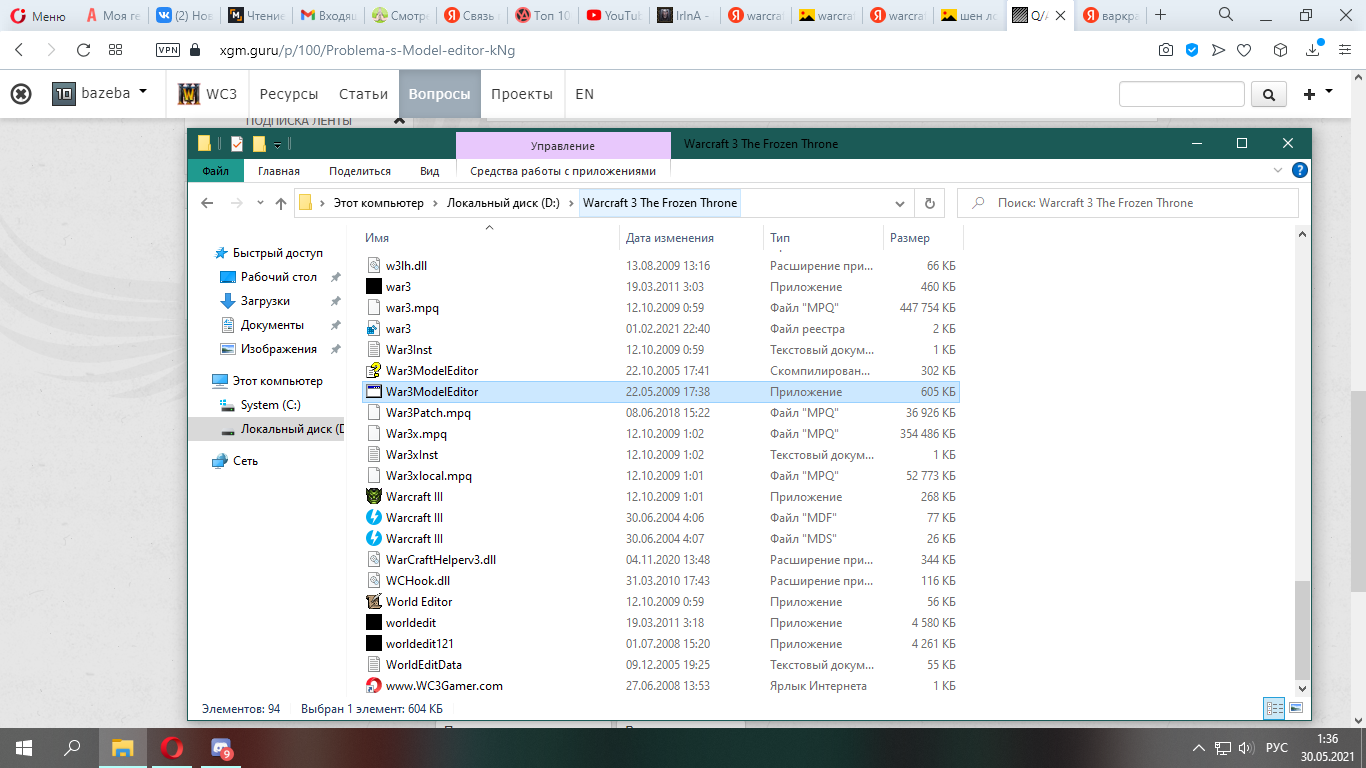
Task: Click the Properties quick access toolbar icon
Action: [237, 143]
